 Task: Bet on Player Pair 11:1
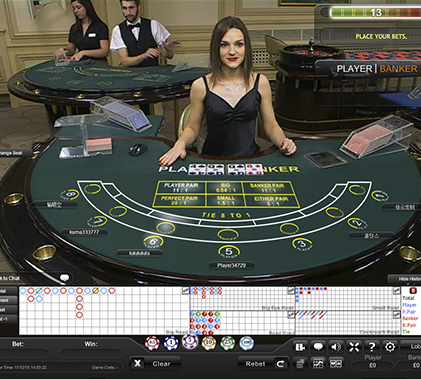pyautogui.click(x=181, y=188)
